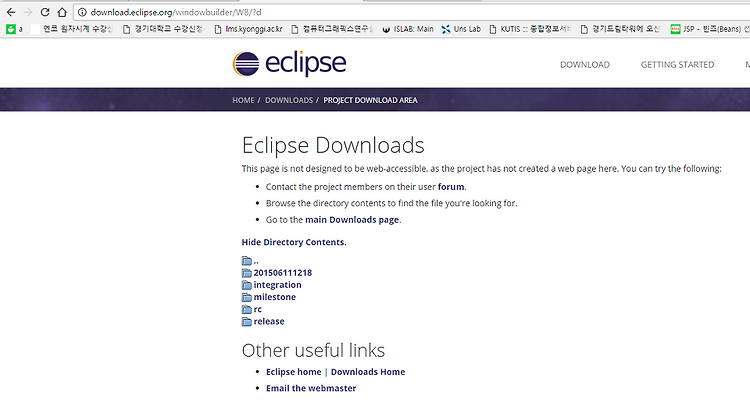The height and width of the screenshot is (406, 750).
Task: Open the main Downloads page link
Action: pos(352,219)
